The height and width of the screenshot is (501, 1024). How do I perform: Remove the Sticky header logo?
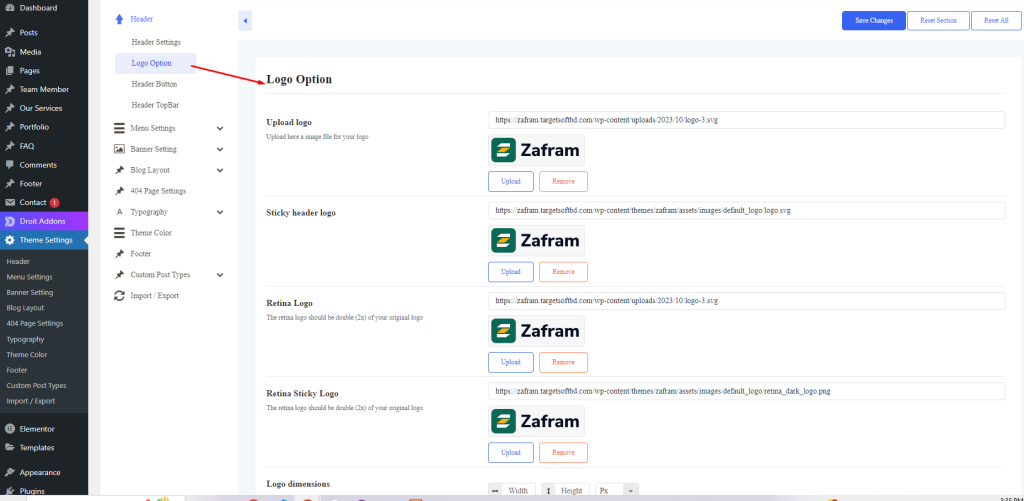(x=563, y=272)
